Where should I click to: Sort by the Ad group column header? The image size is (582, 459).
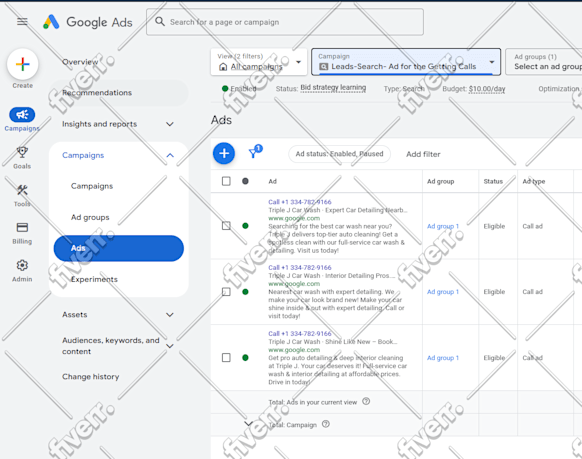tap(440, 181)
